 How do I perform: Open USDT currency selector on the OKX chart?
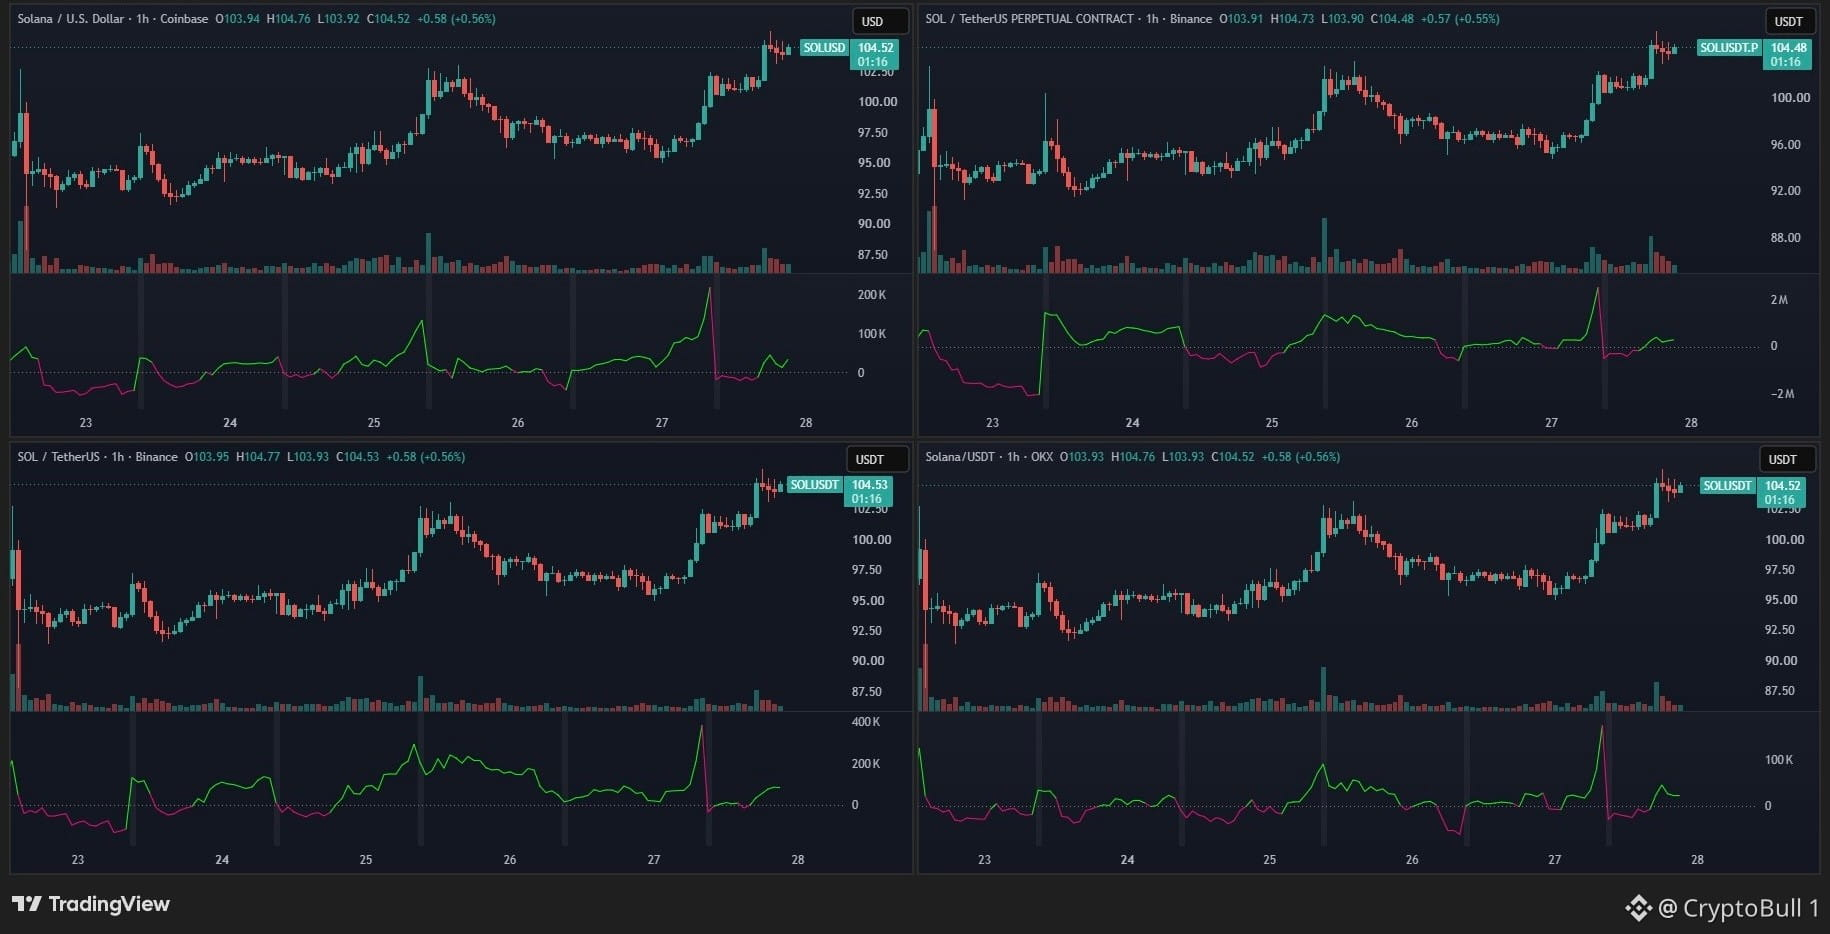click(x=1785, y=459)
